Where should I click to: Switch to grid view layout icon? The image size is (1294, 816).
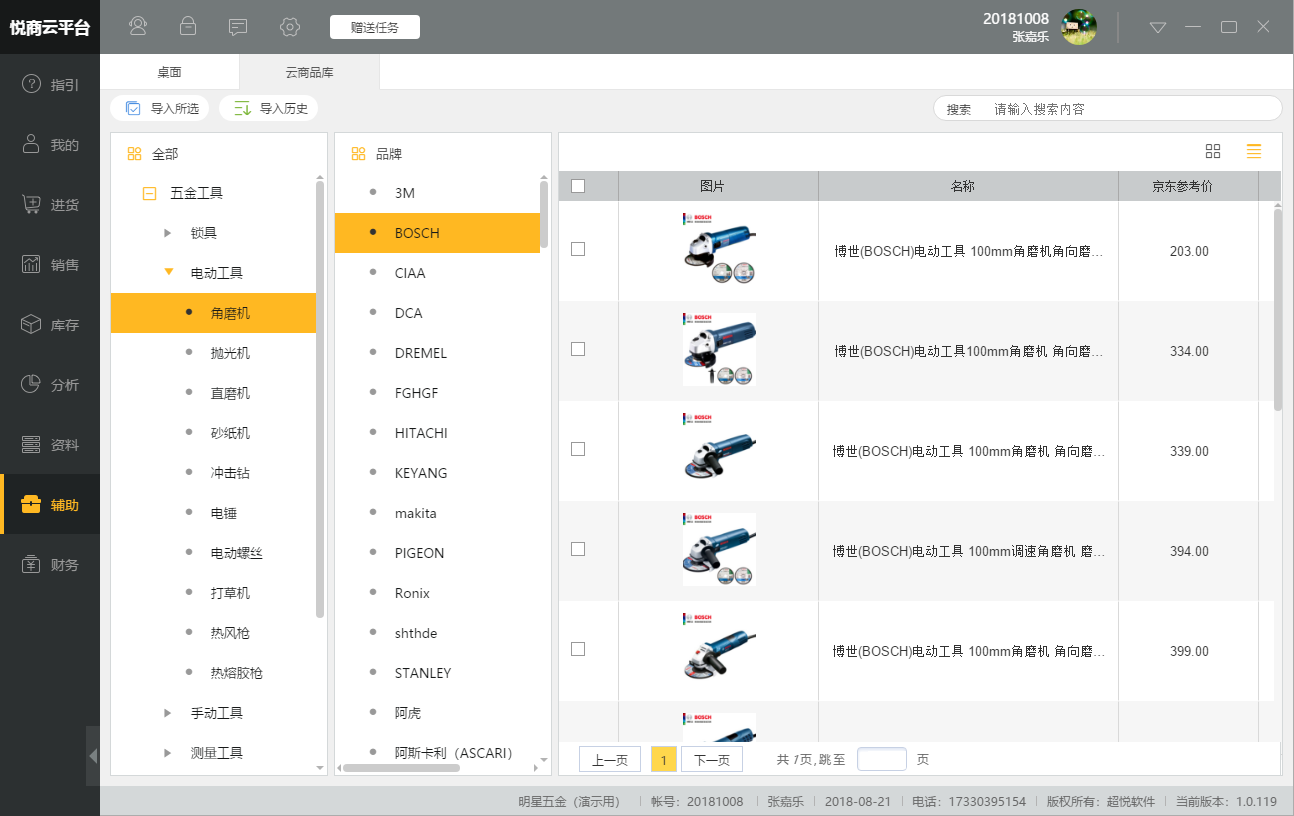point(1213,151)
